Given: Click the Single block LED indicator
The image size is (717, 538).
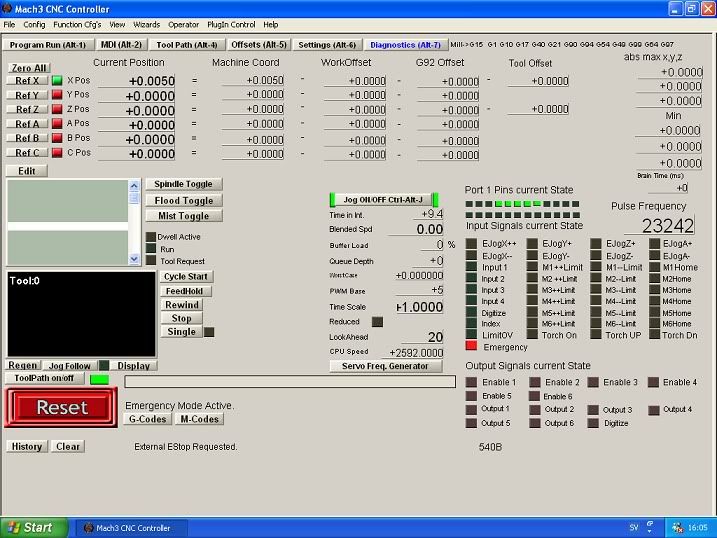Looking at the screenshot, I should pyautogui.click(x=209, y=332).
